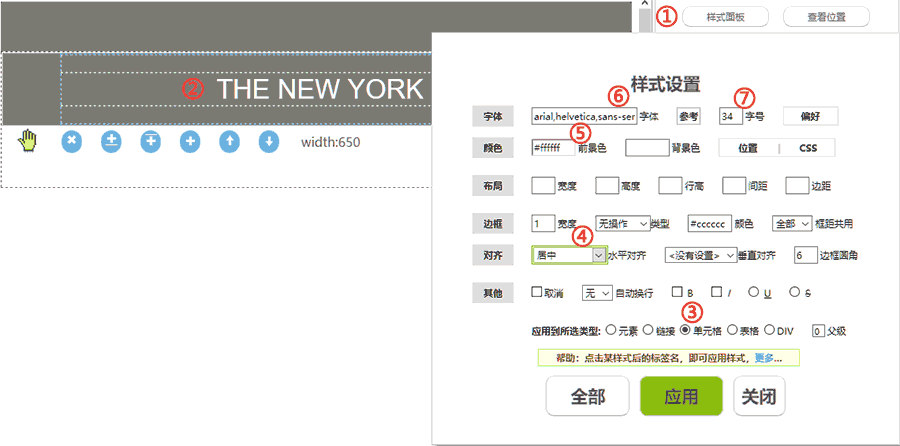This screenshot has height=446, width=900.
Task: Click the scrollbar up arrow
Action: (645, 4)
